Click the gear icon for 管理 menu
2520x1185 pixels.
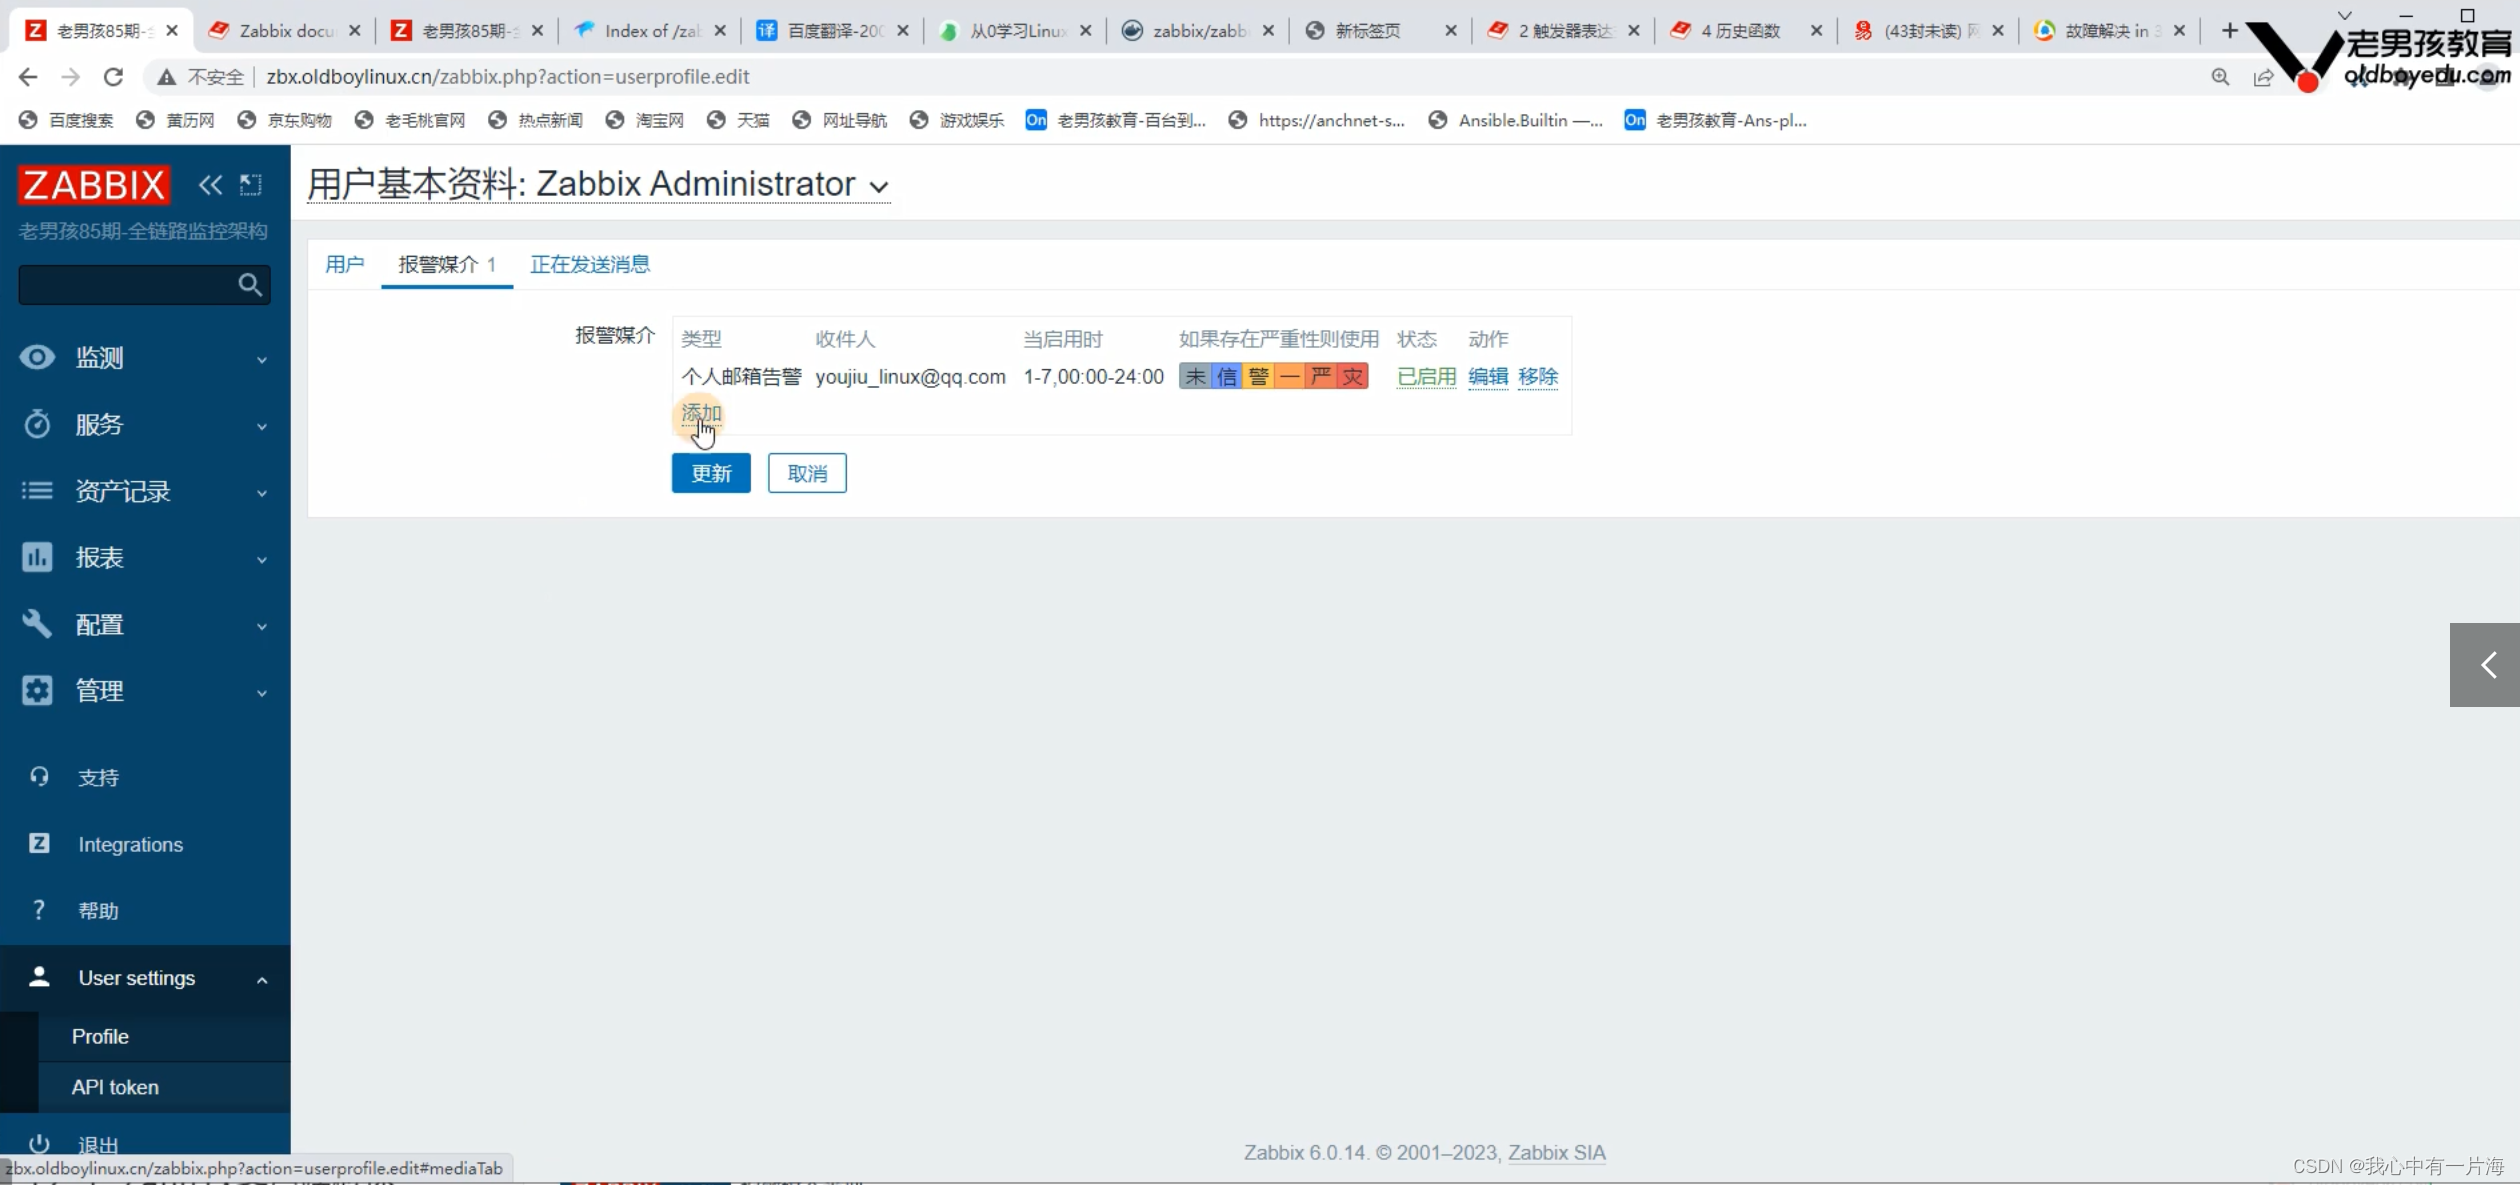pyautogui.click(x=37, y=690)
